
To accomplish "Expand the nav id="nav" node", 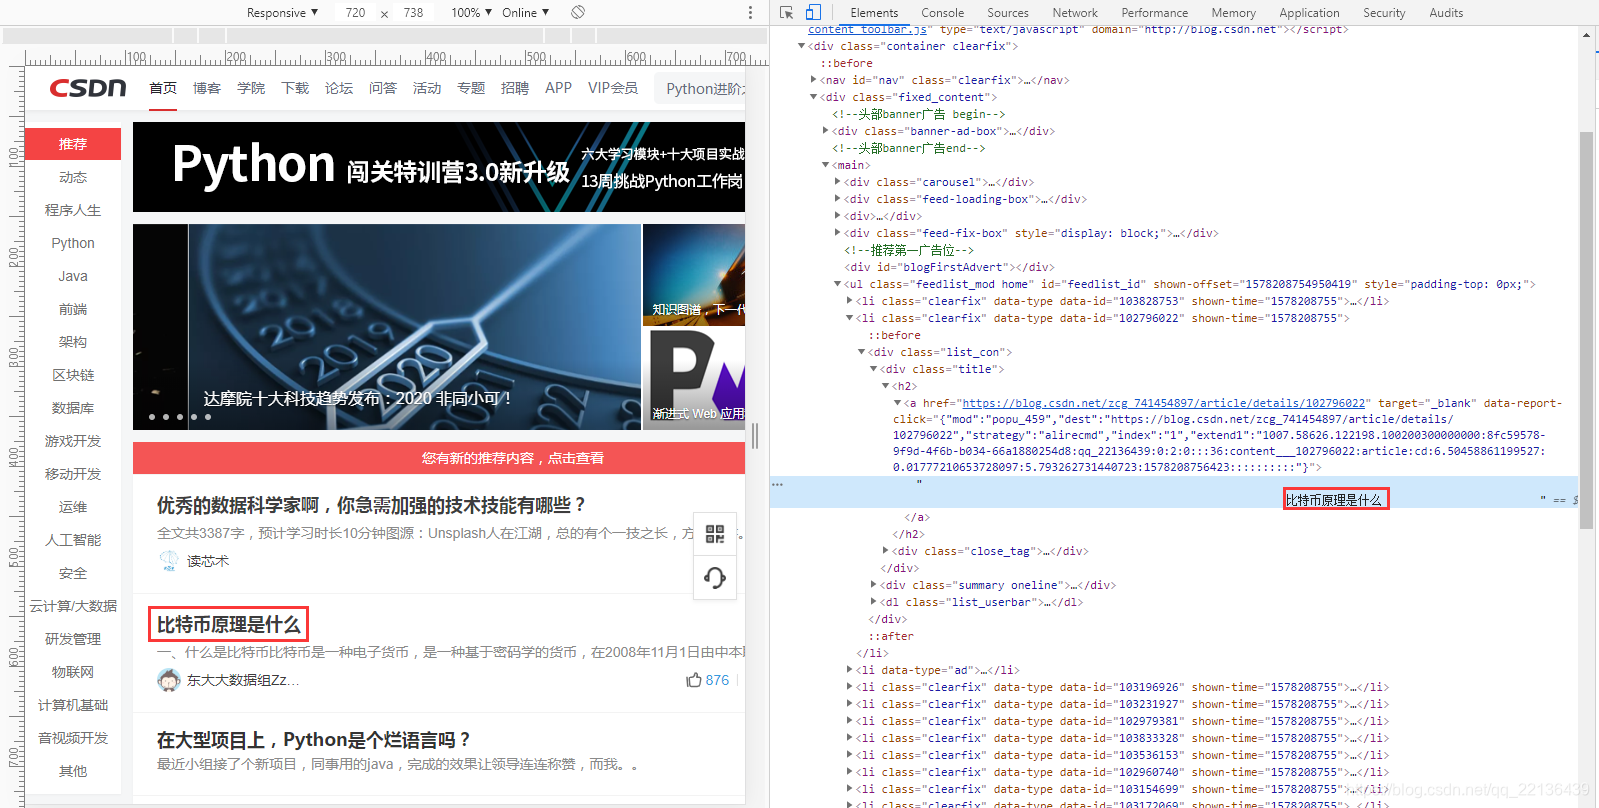I will (813, 80).
